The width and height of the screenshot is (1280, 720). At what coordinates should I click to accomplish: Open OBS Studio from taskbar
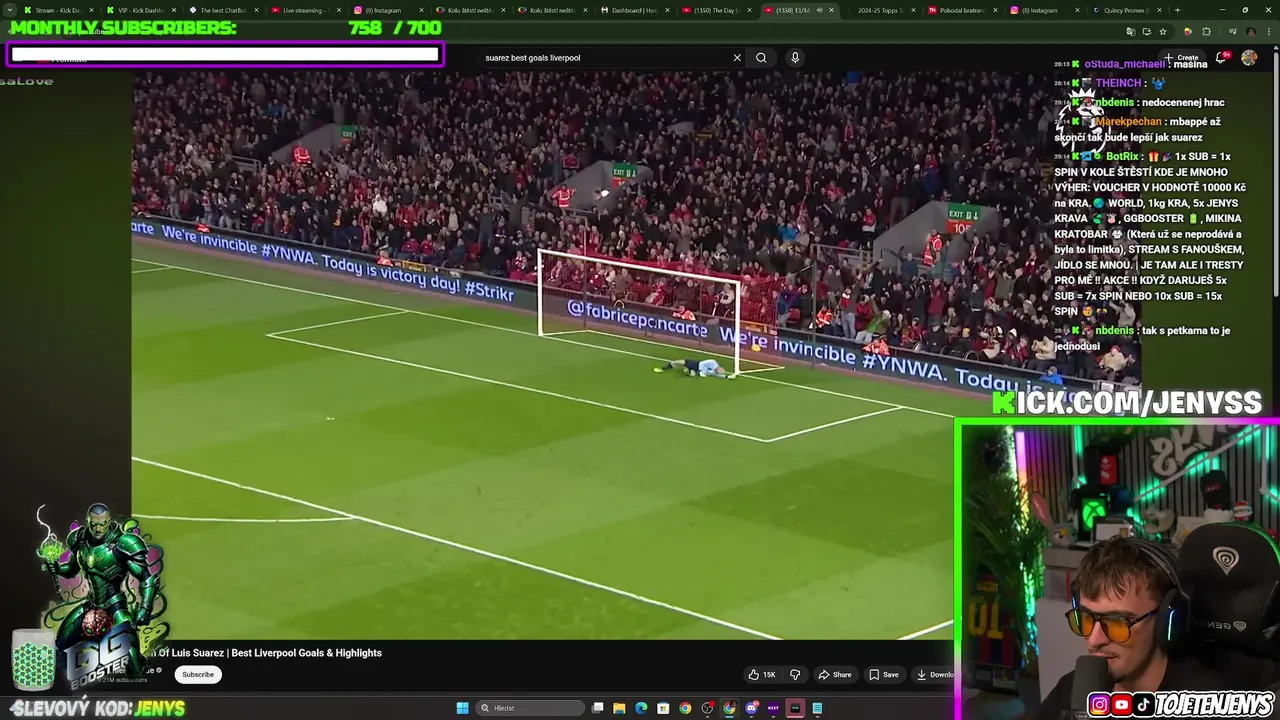click(x=707, y=708)
